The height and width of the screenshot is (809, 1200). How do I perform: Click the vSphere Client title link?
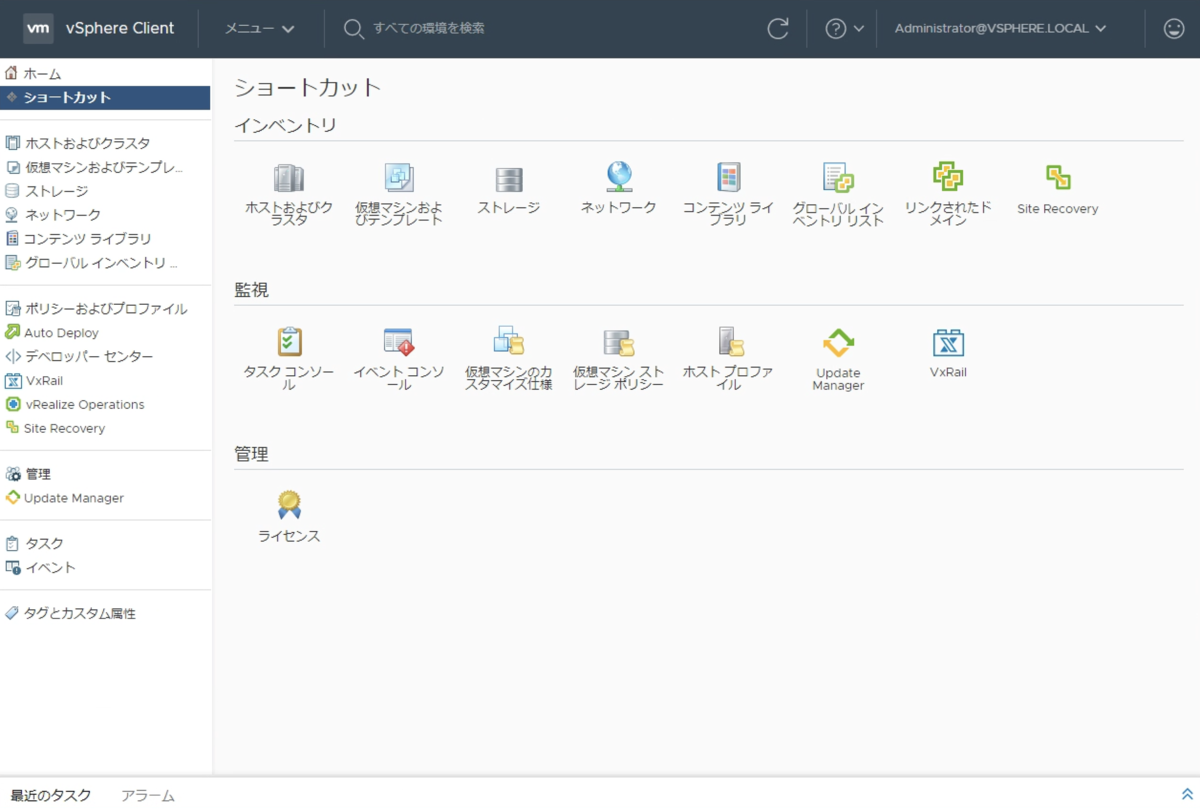pos(120,29)
